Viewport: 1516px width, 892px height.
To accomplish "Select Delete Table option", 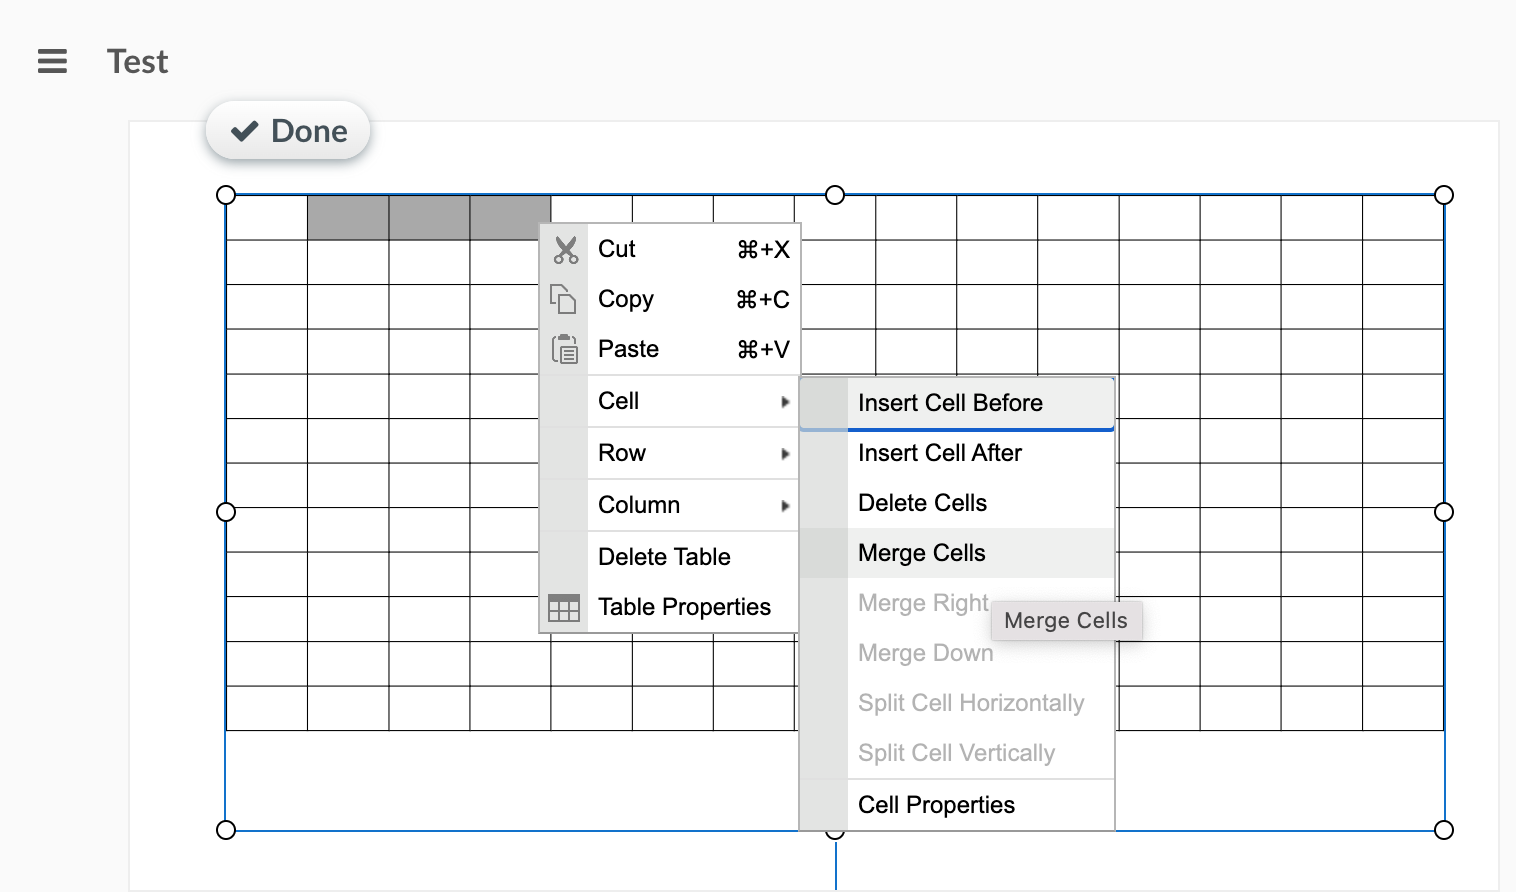I will click(x=669, y=557).
